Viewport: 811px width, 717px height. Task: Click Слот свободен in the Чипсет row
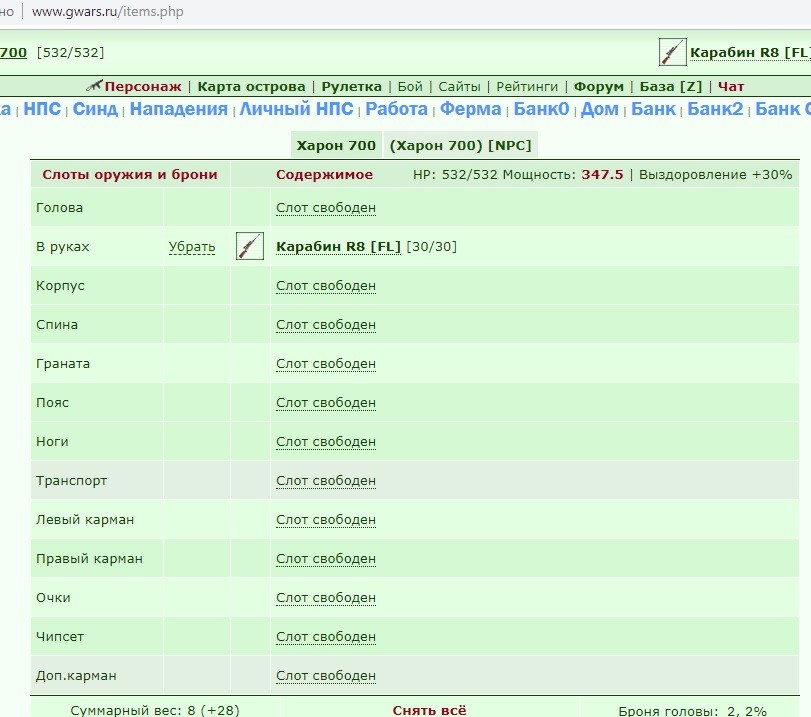(326, 637)
